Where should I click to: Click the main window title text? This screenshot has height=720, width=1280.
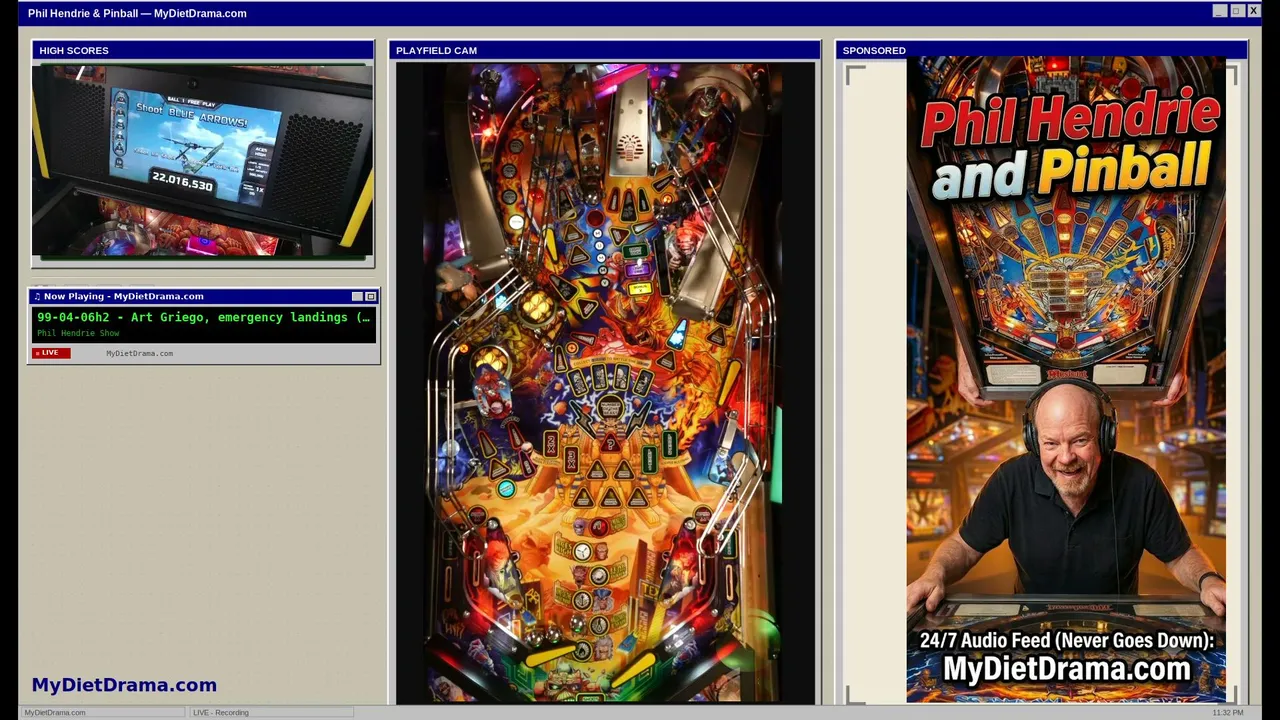(x=137, y=13)
